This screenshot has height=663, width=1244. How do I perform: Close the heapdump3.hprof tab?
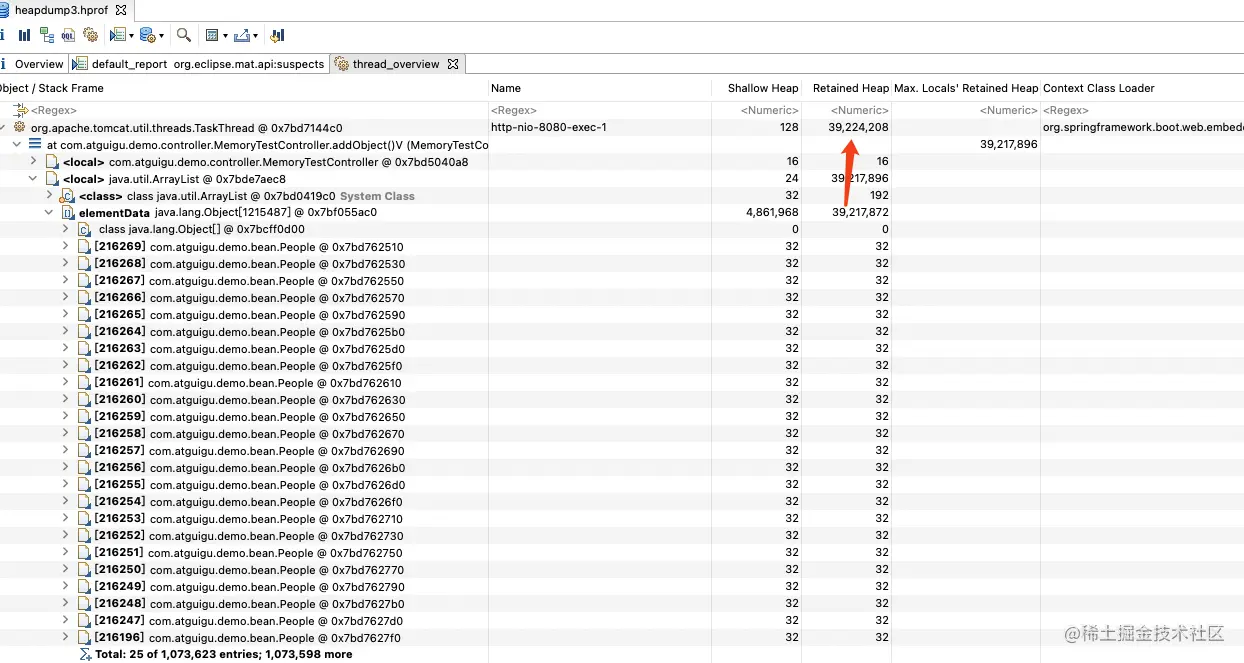coord(121,9)
